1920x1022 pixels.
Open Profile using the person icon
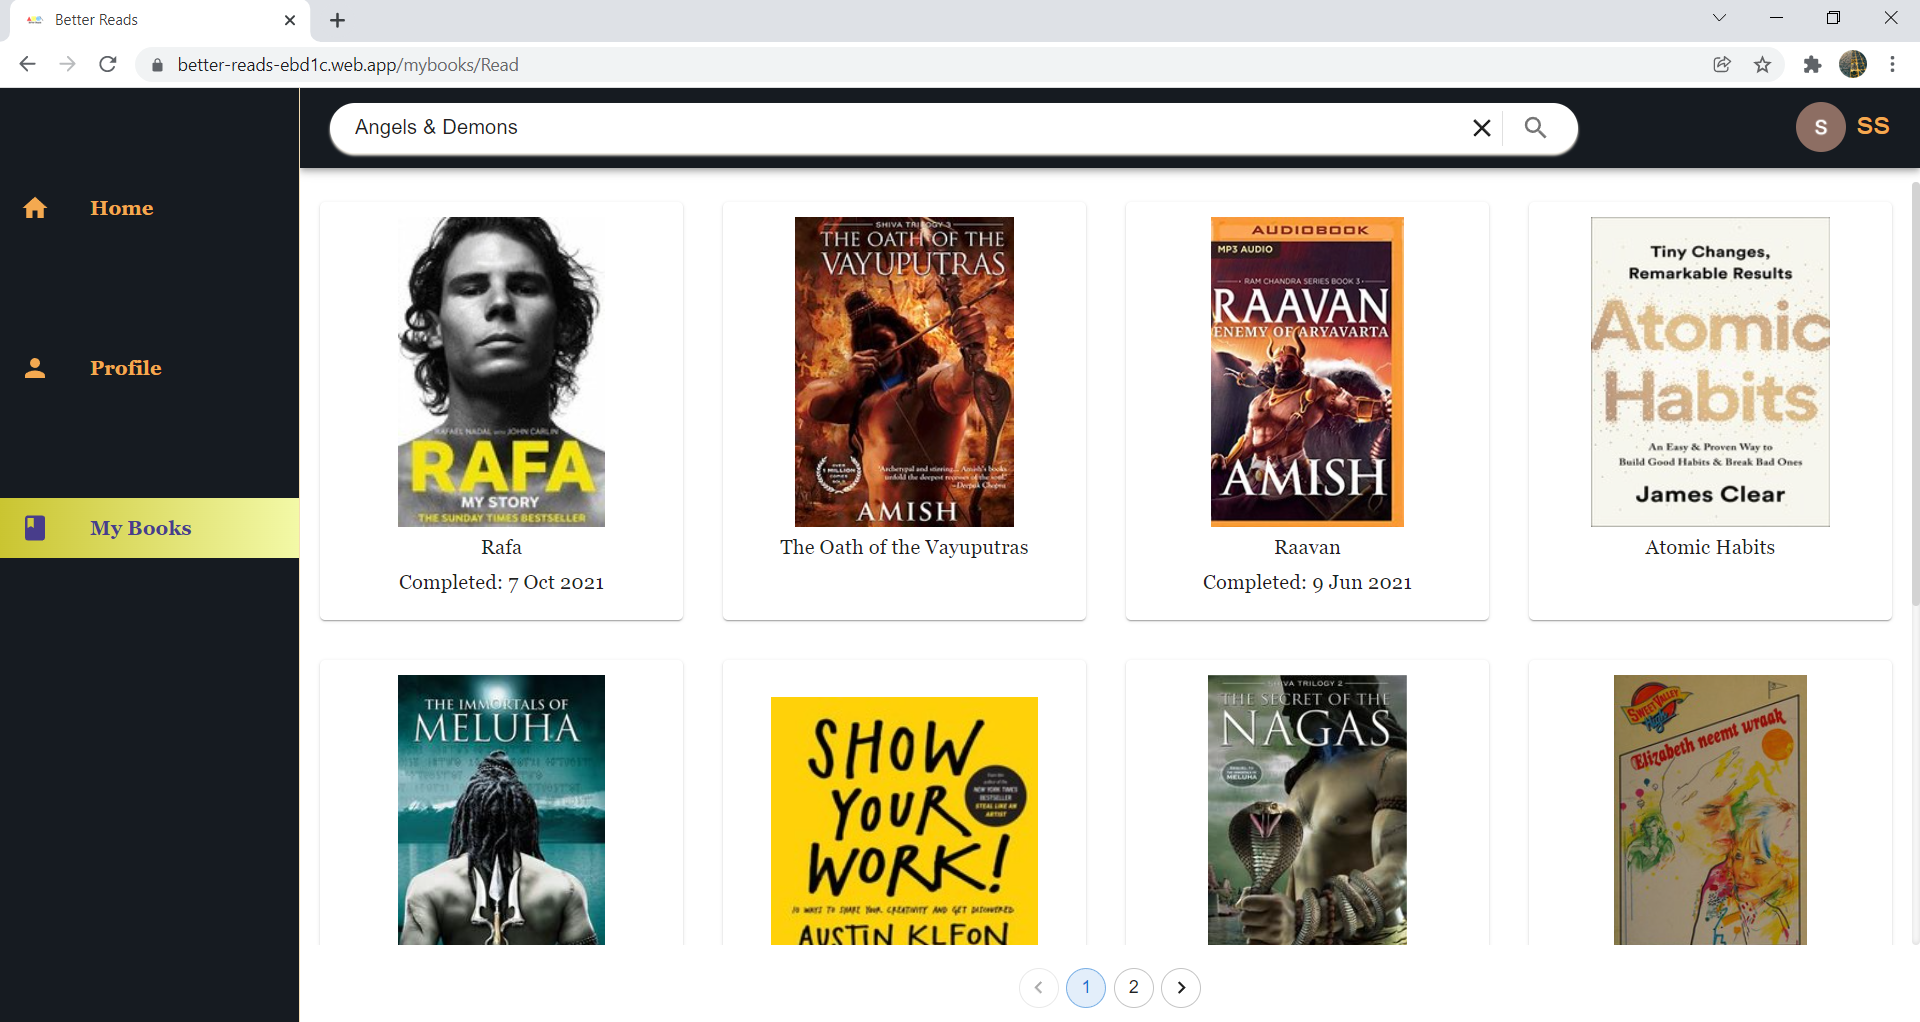click(35, 368)
